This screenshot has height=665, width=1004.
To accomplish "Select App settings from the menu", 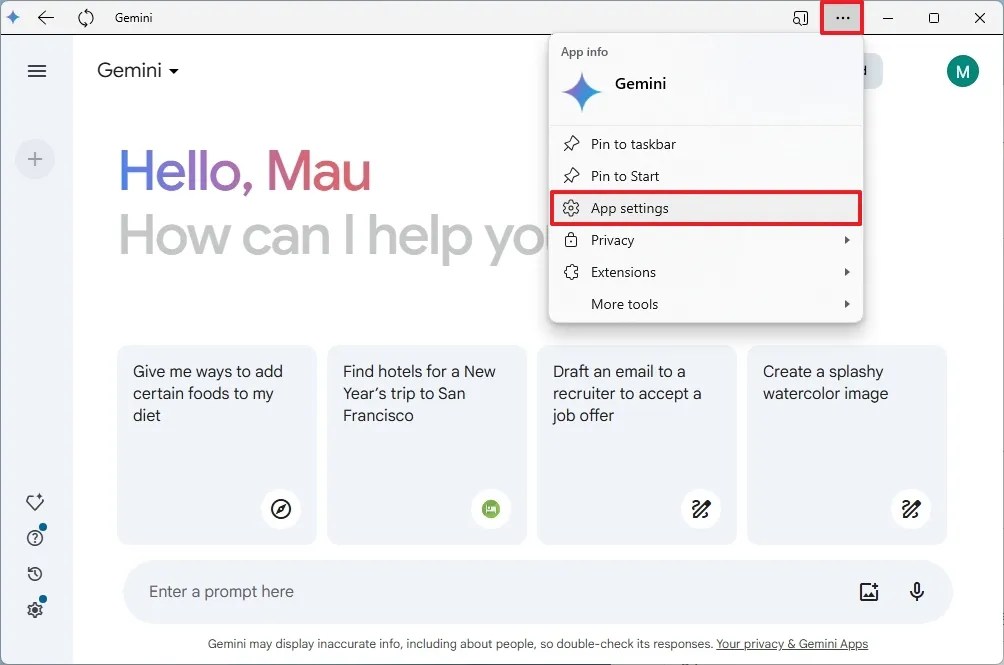I will click(706, 208).
